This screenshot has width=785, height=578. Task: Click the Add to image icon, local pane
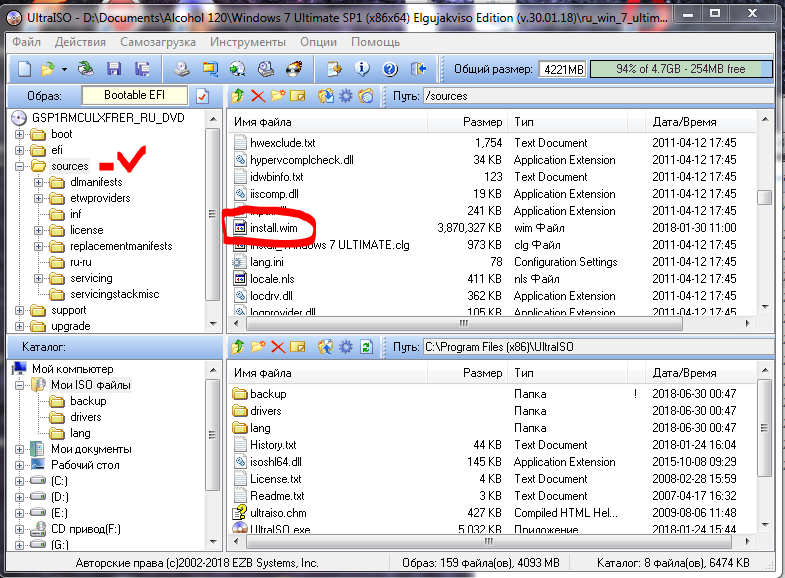click(326, 347)
